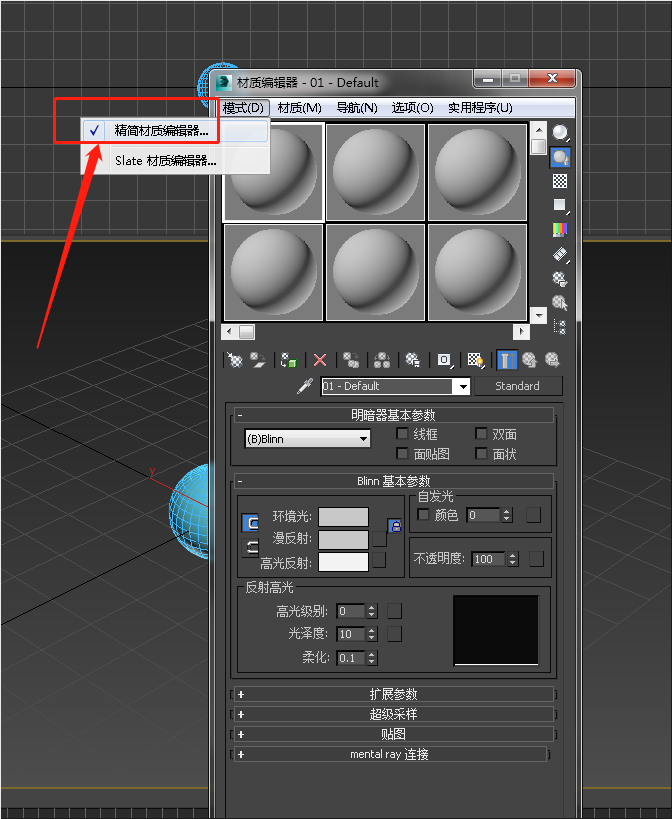Expand the mental ray 连接 rollout

pyautogui.click(x=391, y=754)
